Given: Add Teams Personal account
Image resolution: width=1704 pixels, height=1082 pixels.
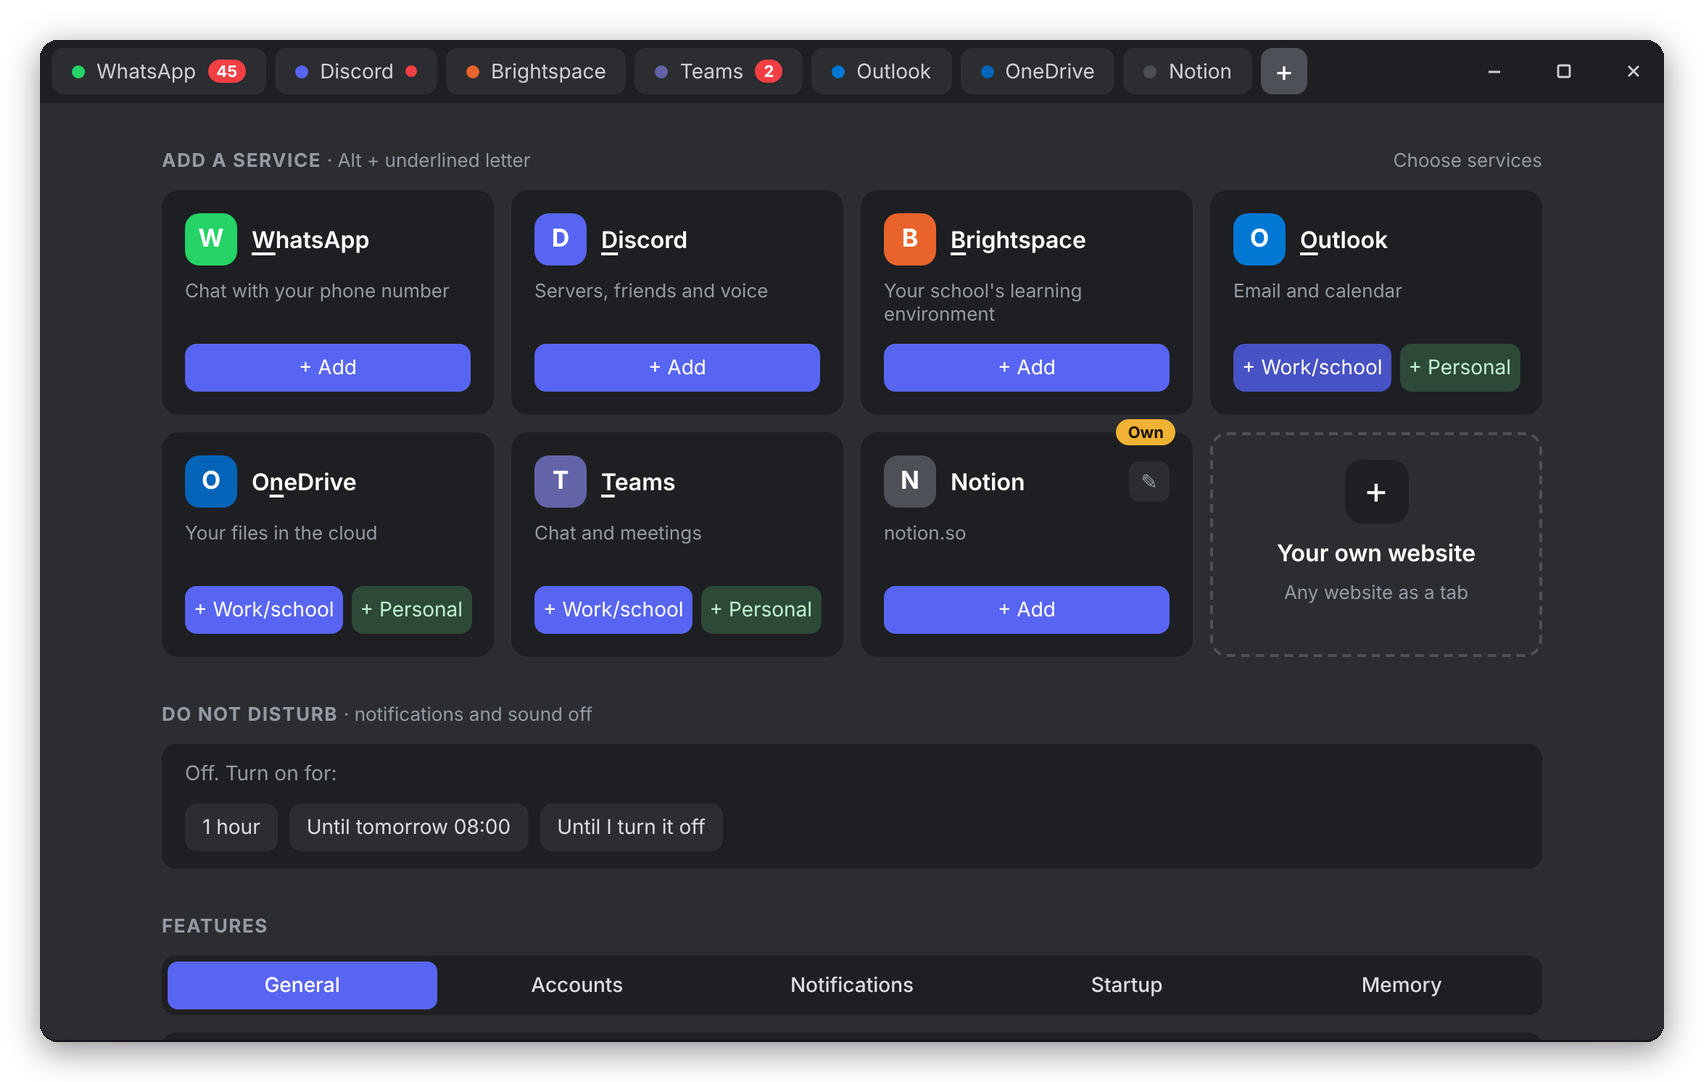Looking at the screenshot, I should [x=761, y=609].
